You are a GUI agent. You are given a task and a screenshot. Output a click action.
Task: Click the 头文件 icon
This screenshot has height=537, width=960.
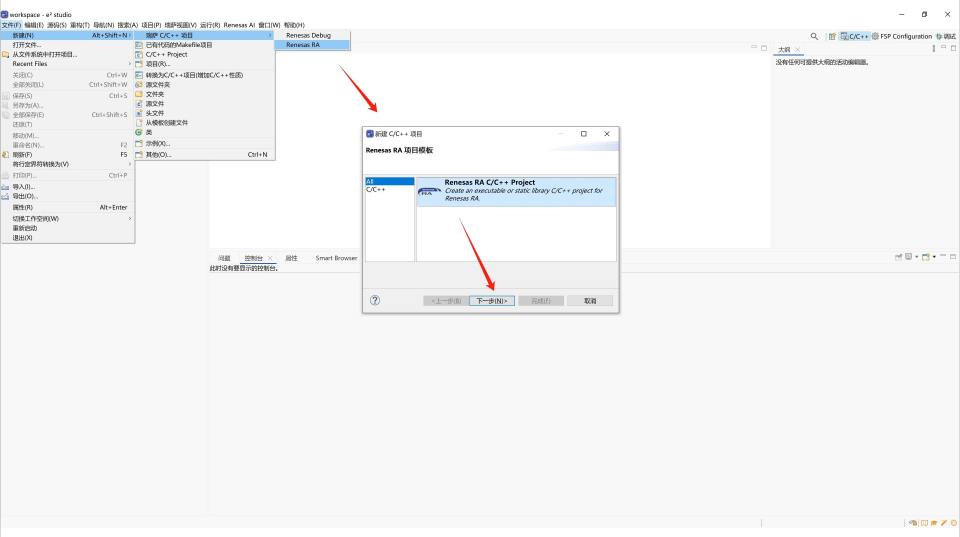139,113
